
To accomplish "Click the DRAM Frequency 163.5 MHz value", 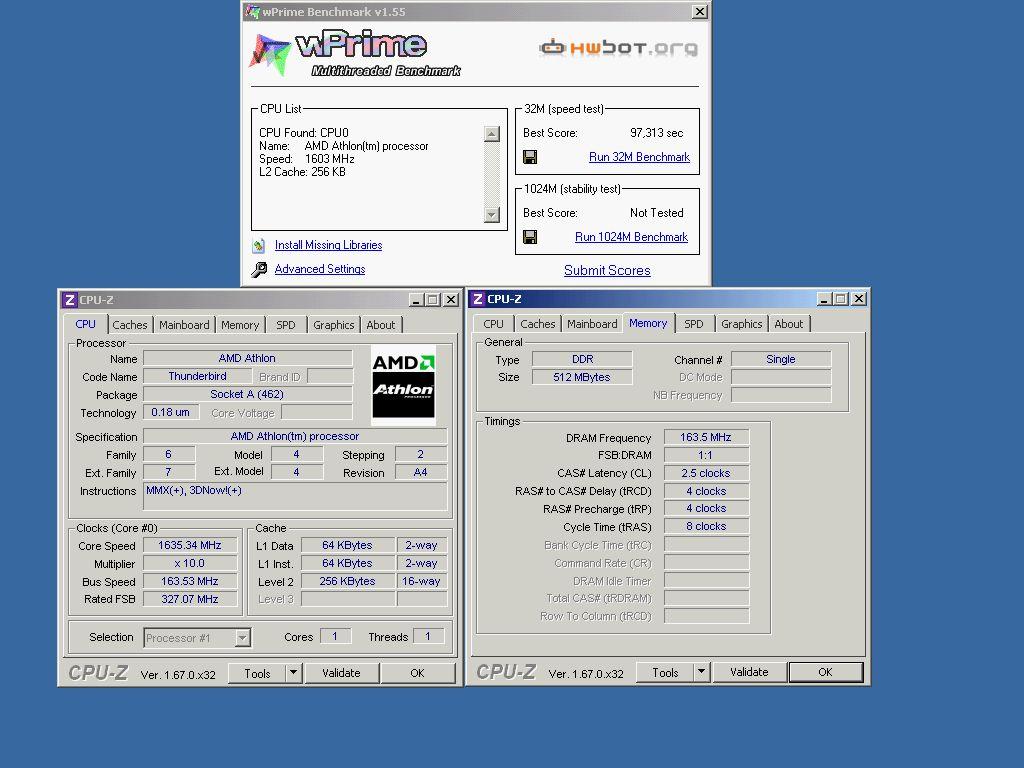I will tap(706, 438).
